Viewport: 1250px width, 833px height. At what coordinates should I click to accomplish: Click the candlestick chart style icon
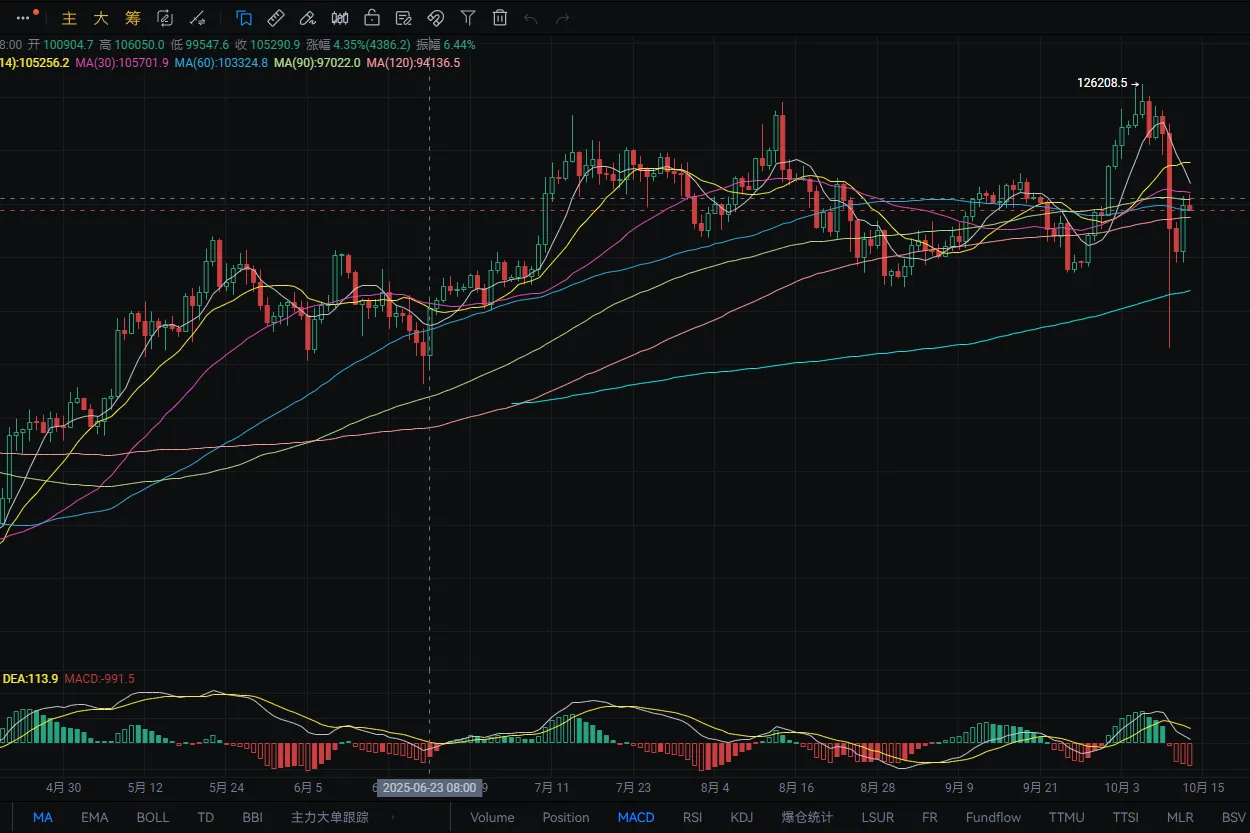(340, 18)
